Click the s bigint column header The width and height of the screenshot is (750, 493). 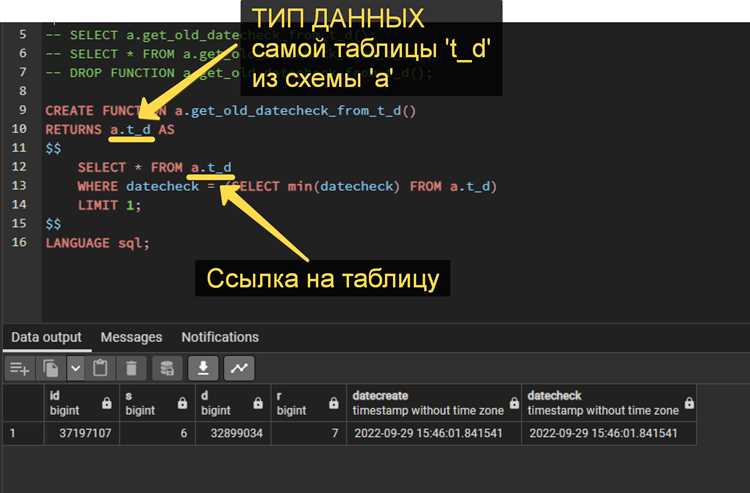[x=157, y=403]
